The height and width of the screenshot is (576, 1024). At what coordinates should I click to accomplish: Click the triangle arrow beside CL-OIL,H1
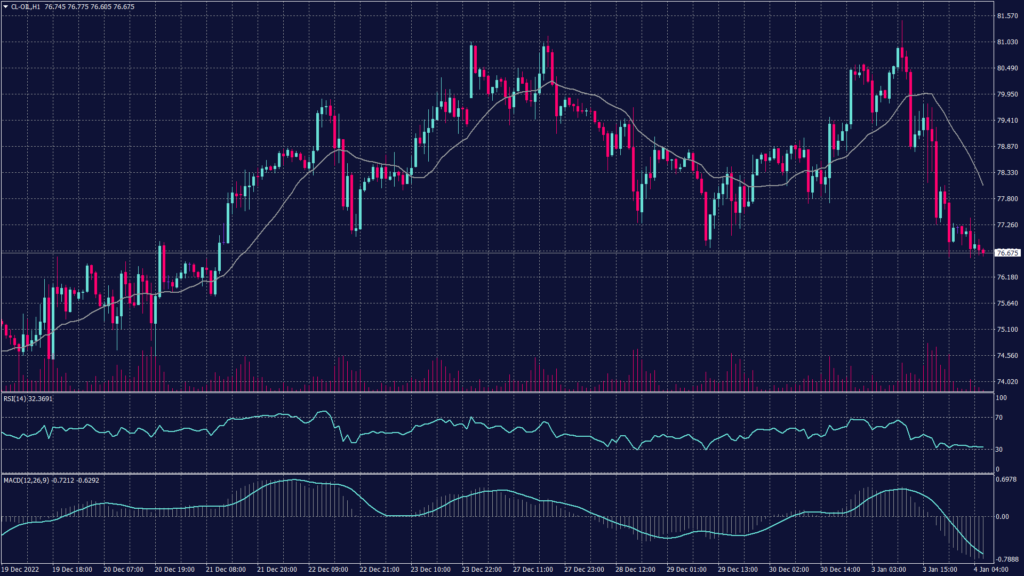tap(5, 6)
